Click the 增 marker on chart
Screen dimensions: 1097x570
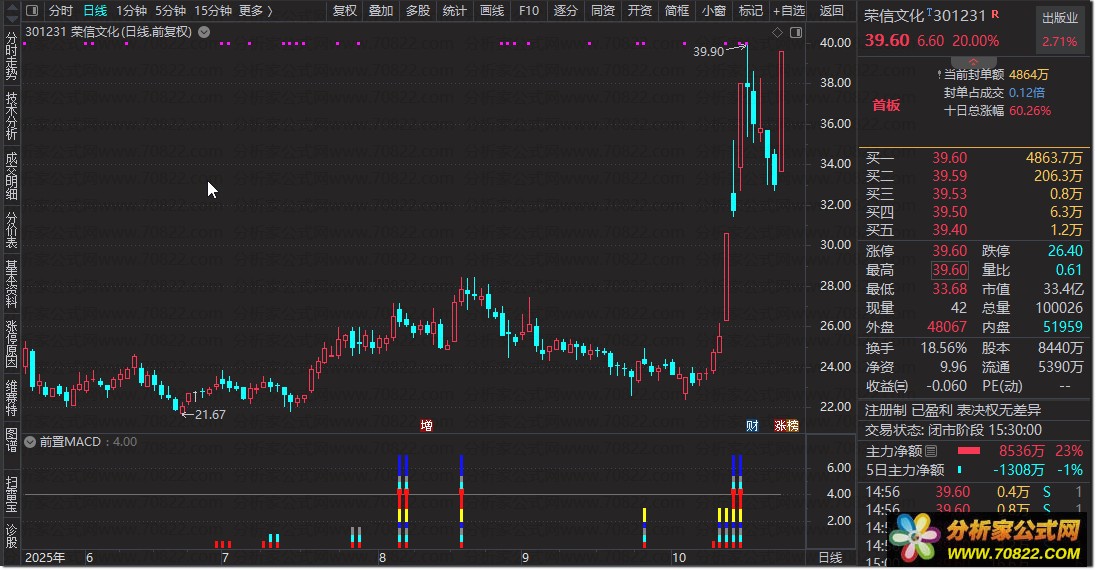point(426,425)
